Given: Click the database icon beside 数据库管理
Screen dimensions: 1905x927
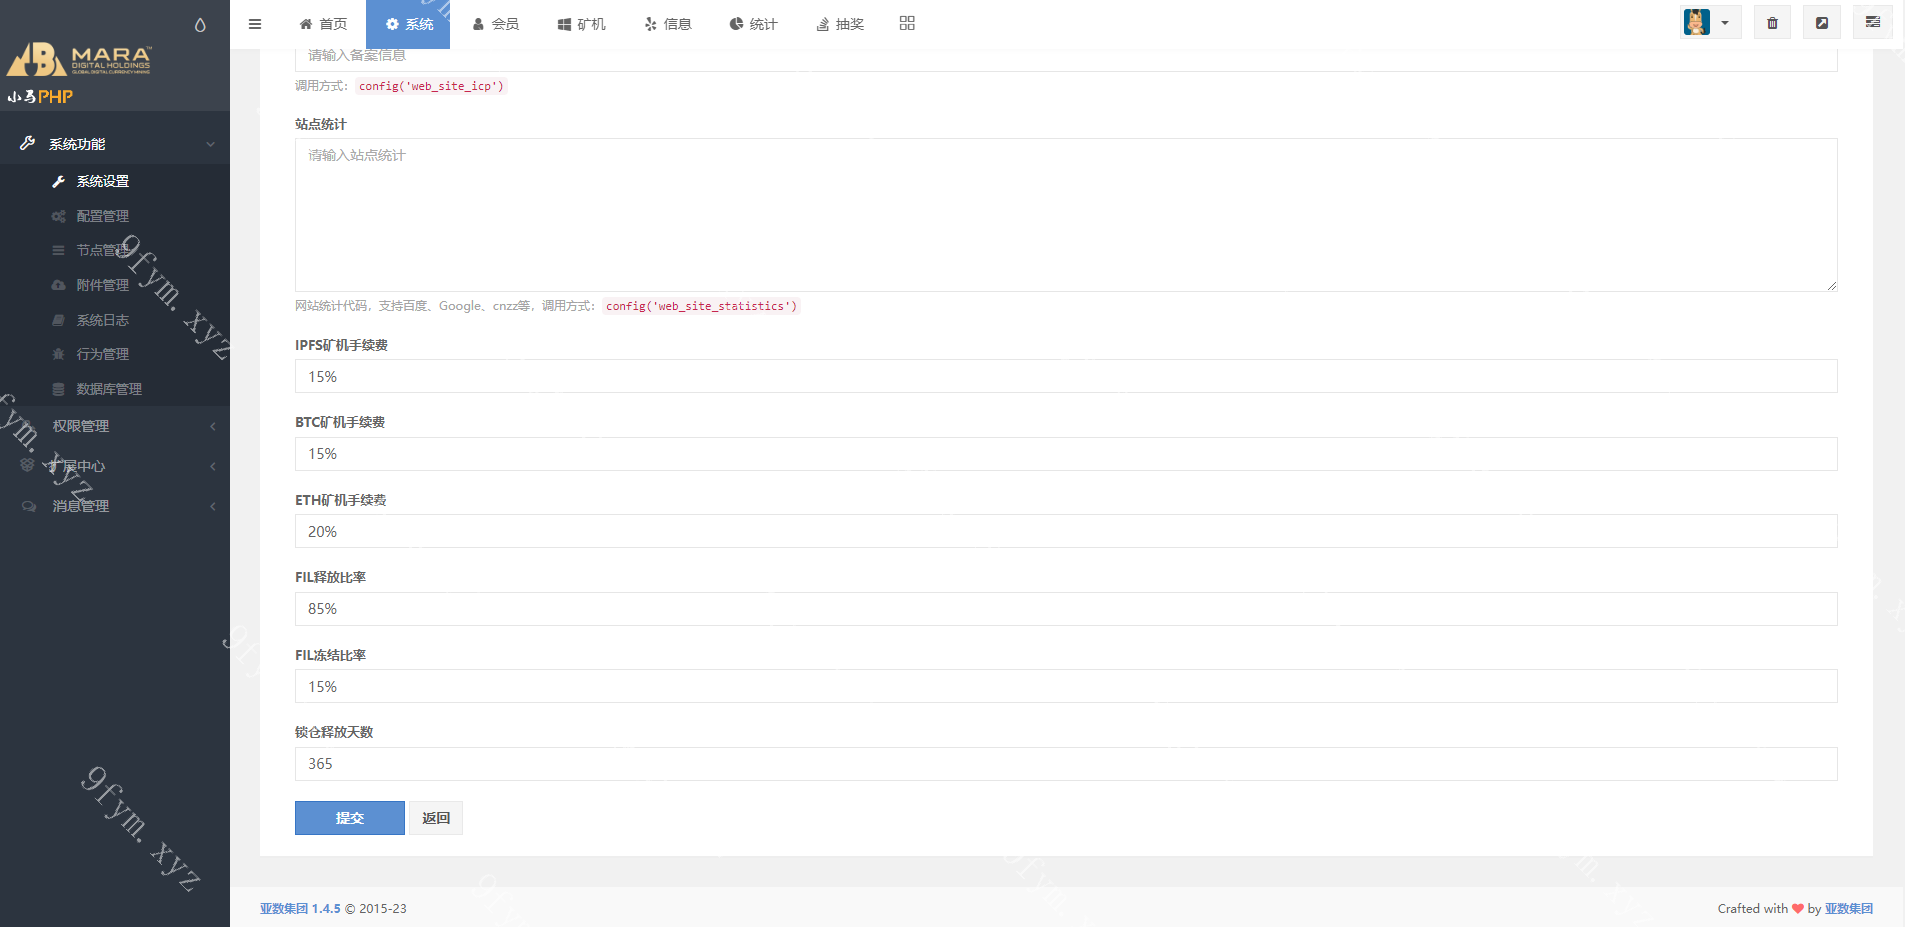Looking at the screenshot, I should (59, 389).
